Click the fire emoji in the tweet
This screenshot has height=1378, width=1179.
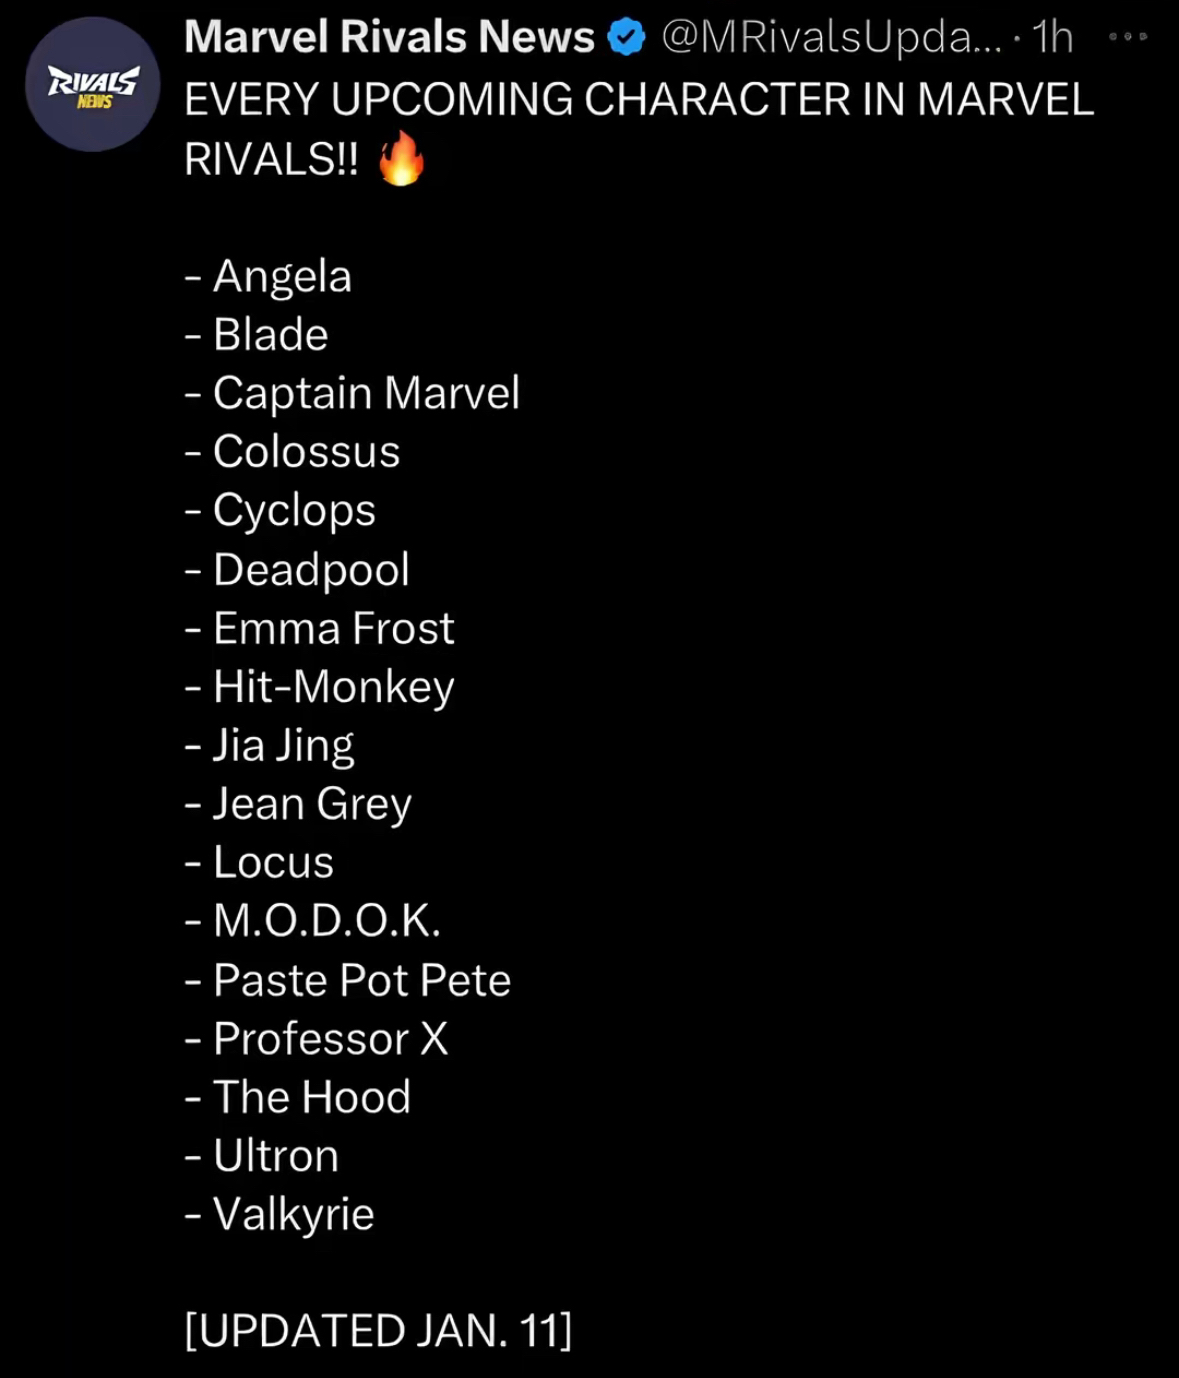click(x=401, y=159)
